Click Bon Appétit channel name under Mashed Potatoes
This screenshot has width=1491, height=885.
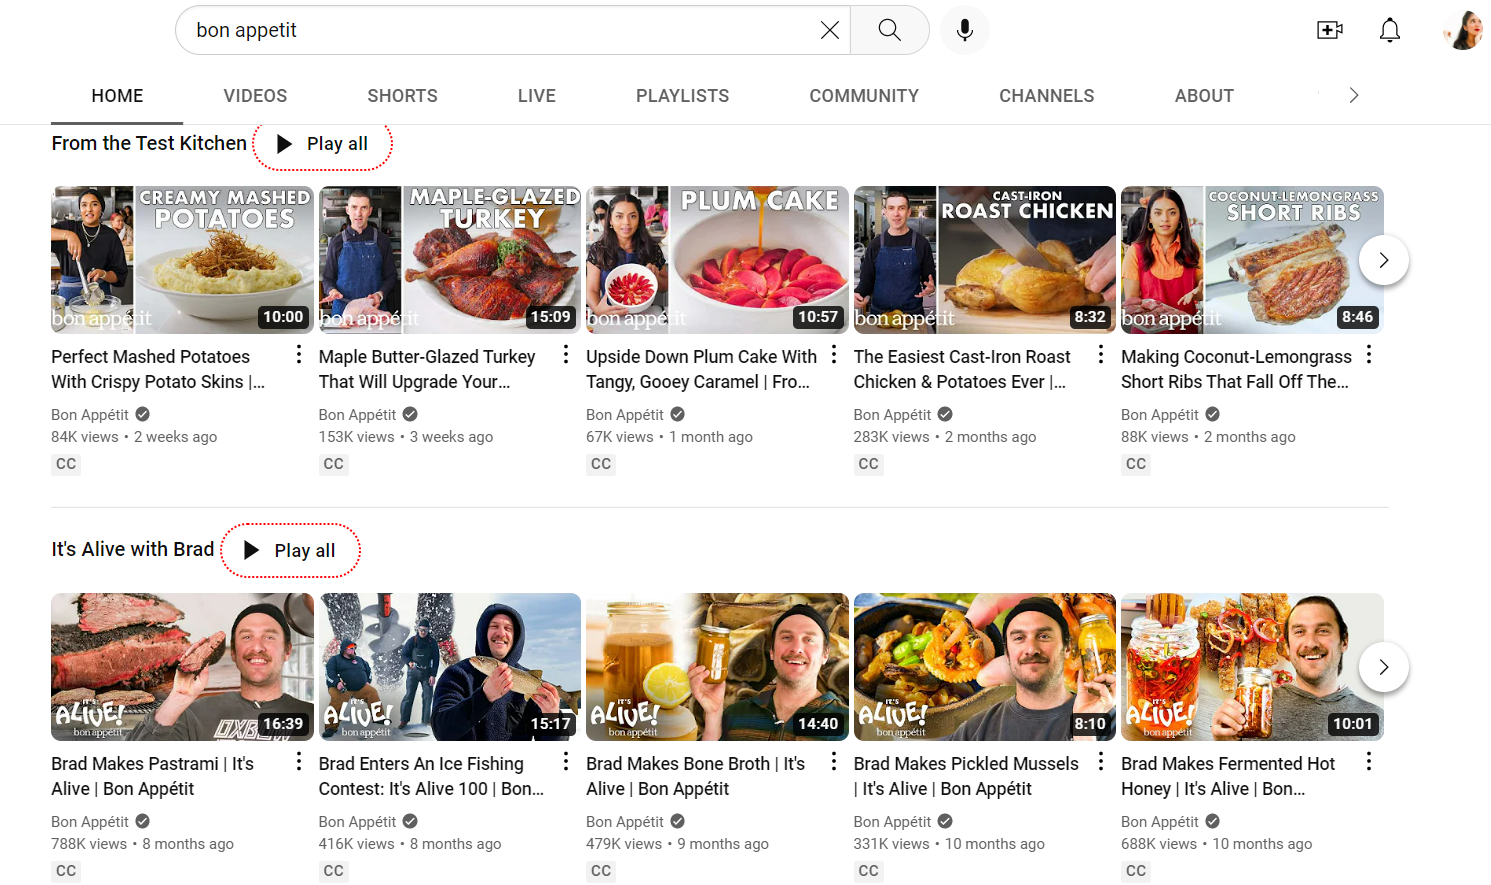(90, 414)
